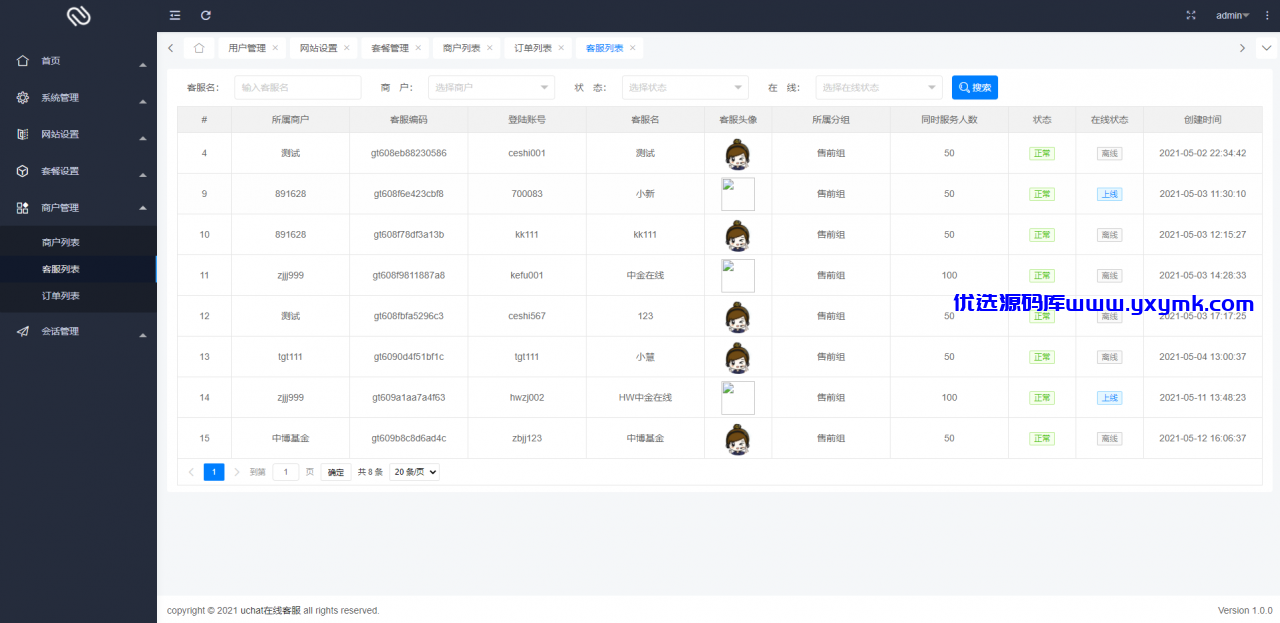The width and height of the screenshot is (1280, 623).
Task: Click the 离线 tag in ceshi001 row
Action: click(x=1109, y=153)
